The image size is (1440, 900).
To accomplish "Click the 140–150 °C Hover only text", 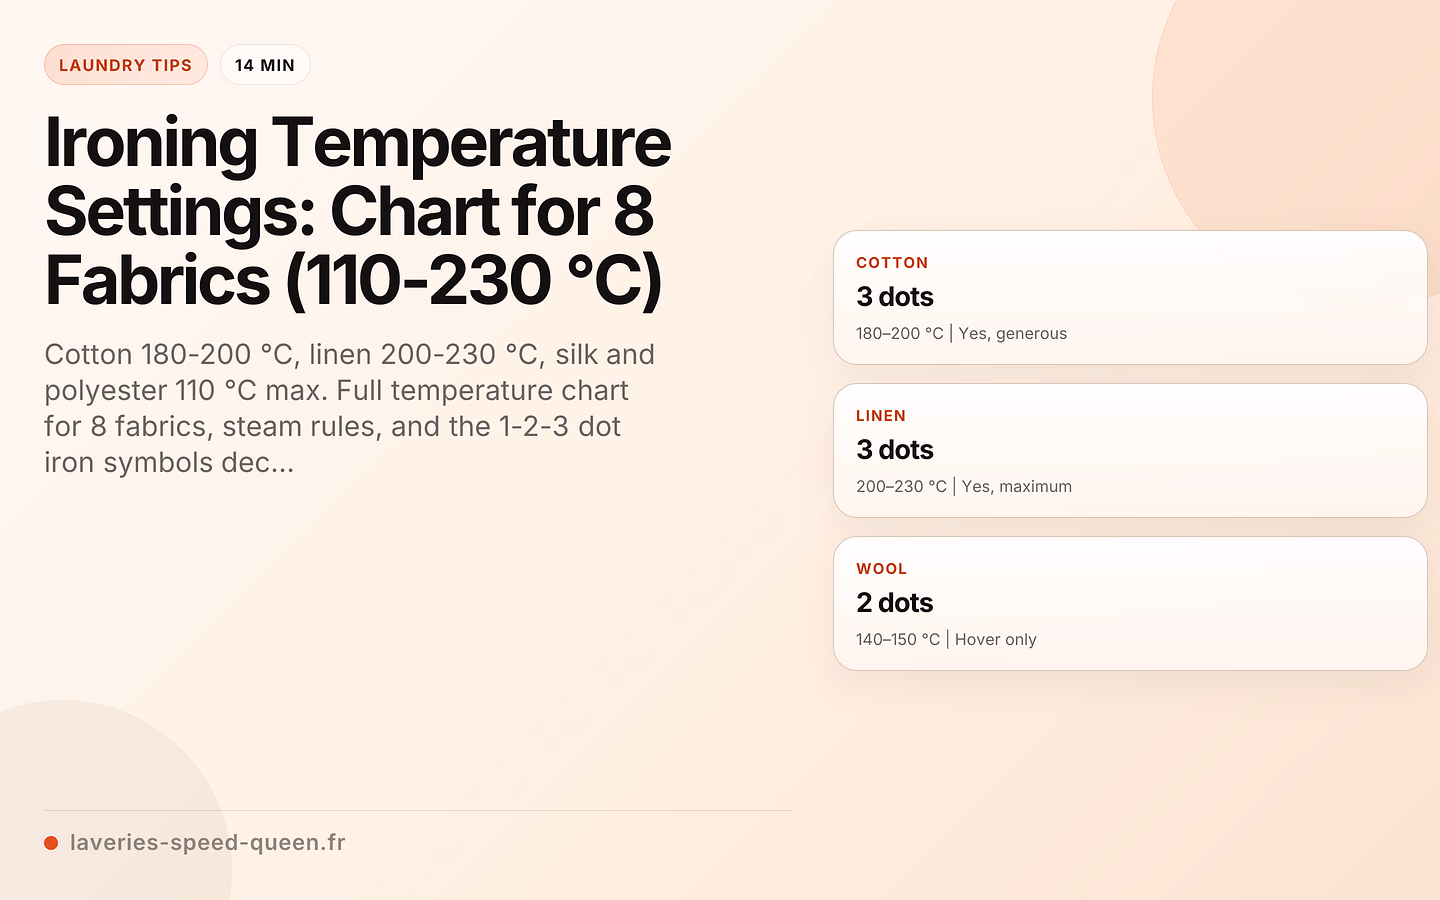I will pos(946,640).
